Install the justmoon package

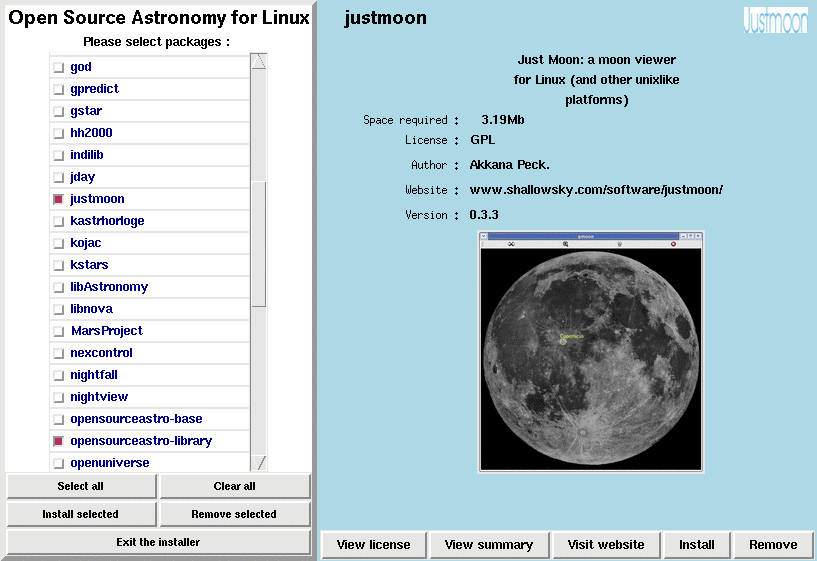[697, 545]
